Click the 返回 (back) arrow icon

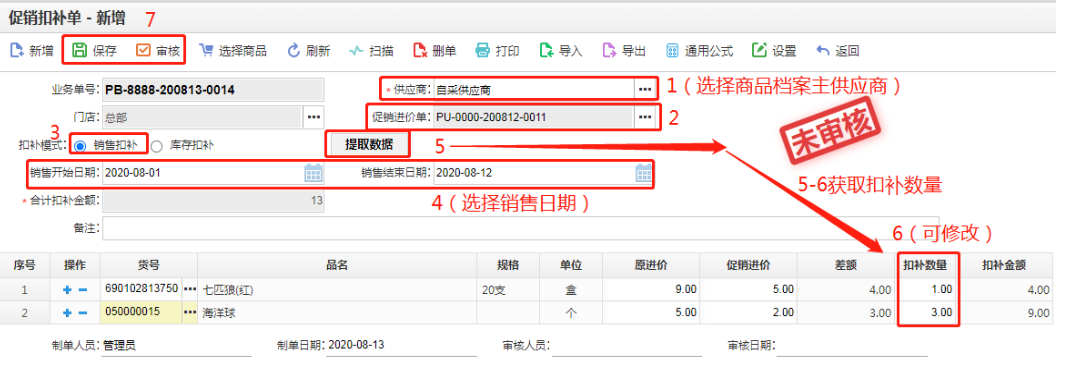pyautogui.click(x=823, y=50)
